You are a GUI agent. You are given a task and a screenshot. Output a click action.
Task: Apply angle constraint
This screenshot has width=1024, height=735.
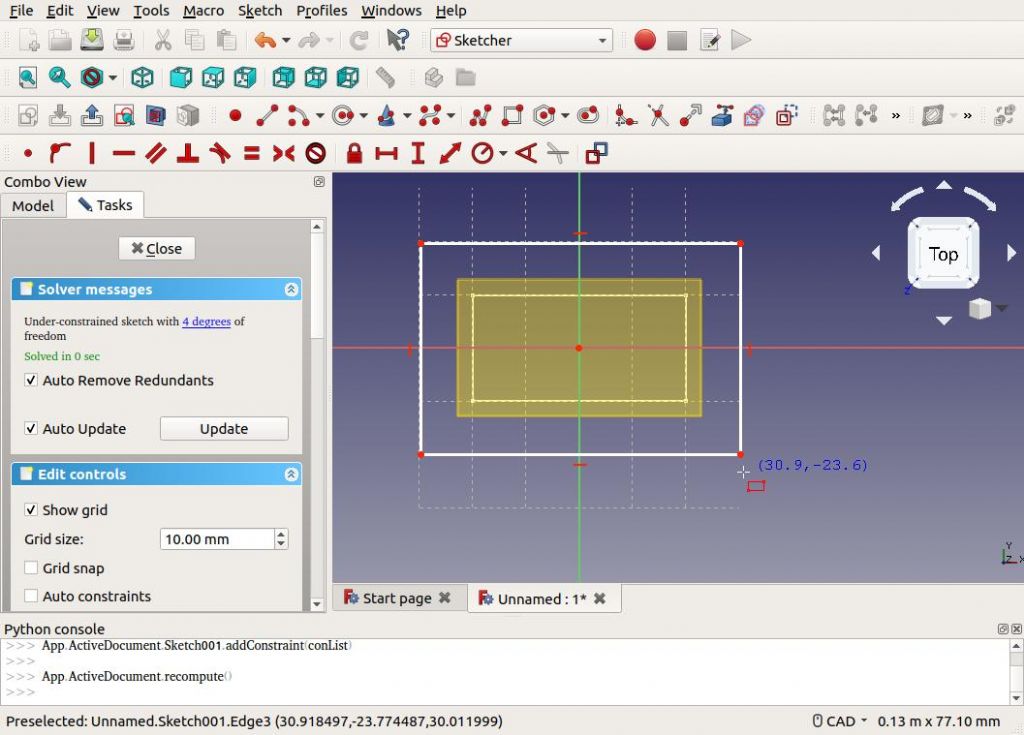[x=526, y=154]
